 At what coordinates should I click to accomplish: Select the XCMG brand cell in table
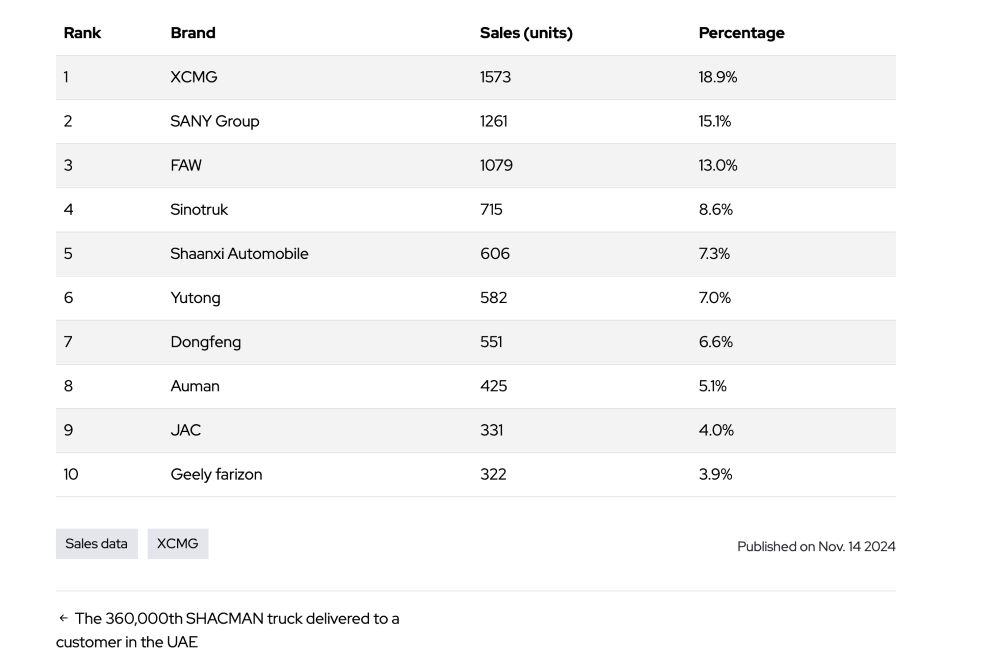[194, 77]
